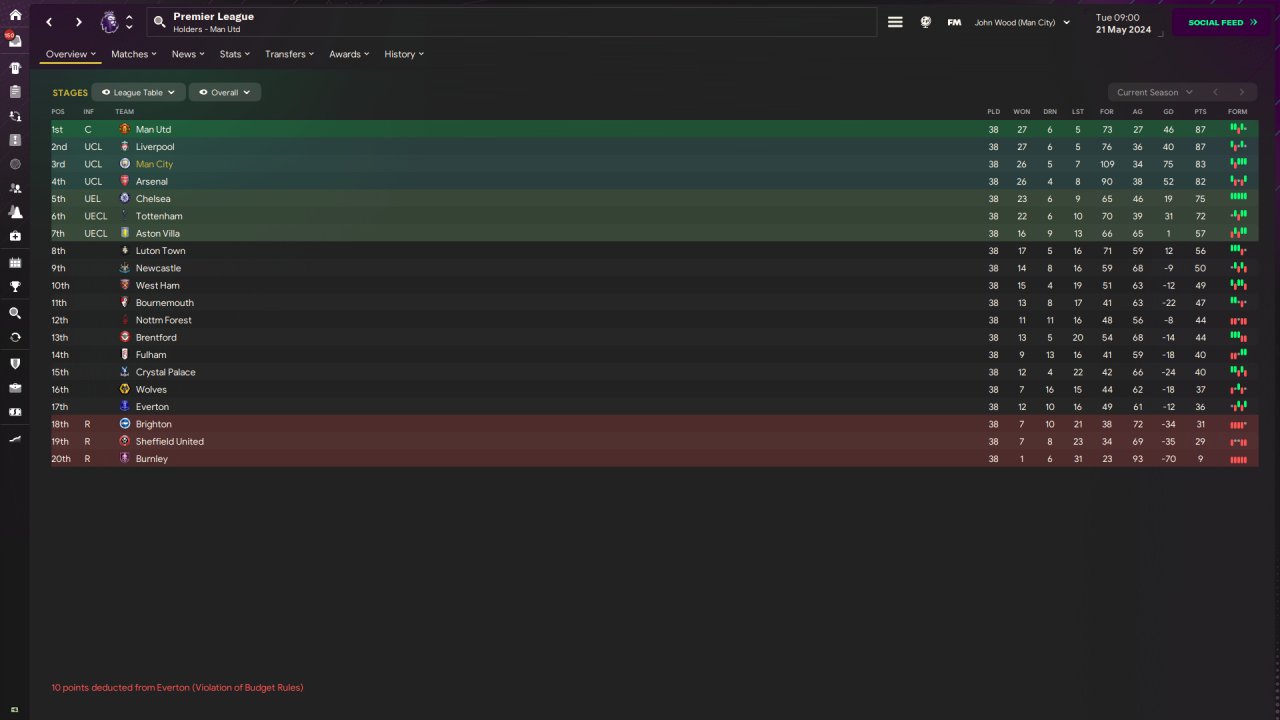Click Brighton's form indicator bars

click(1238, 424)
